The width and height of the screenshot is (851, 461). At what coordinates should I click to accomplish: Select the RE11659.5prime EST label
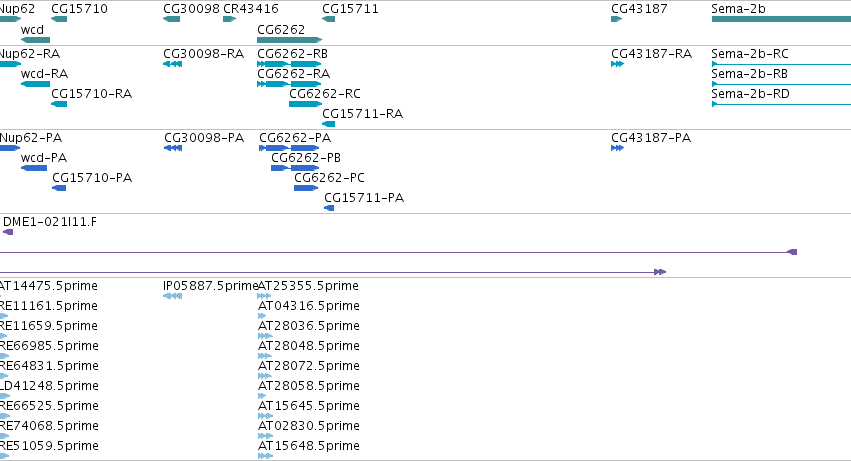[49, 326]
